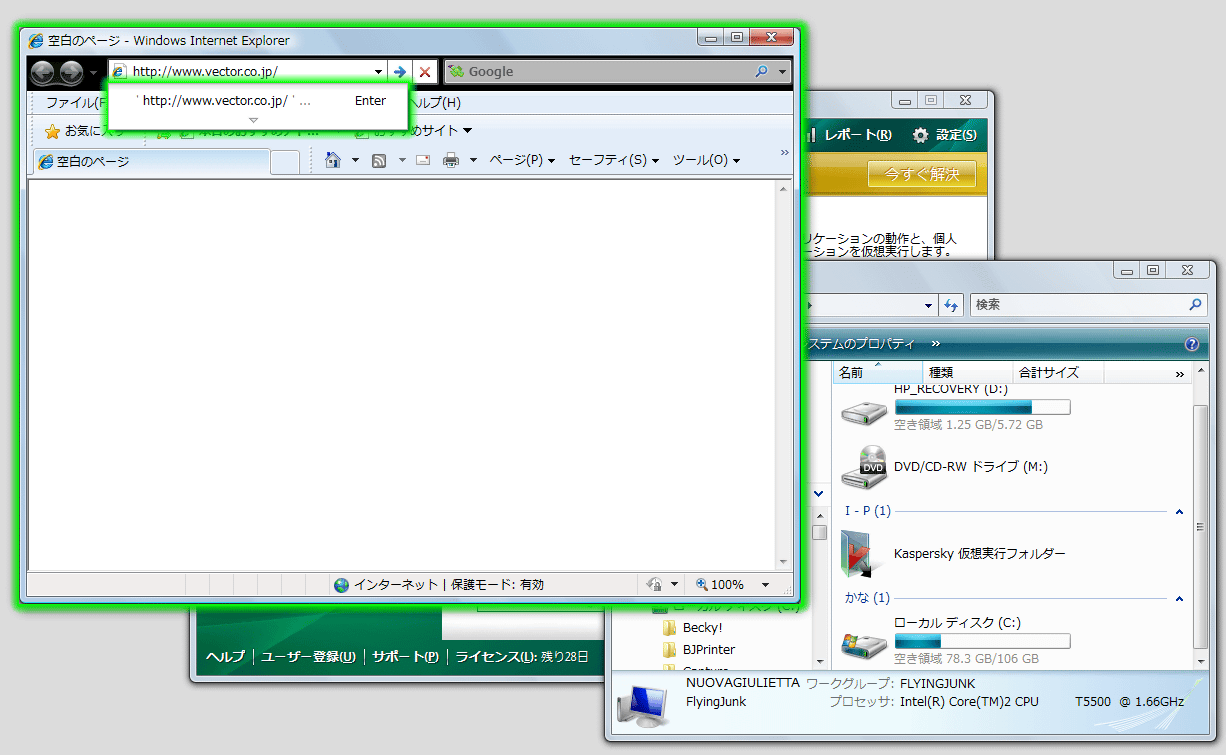Screen dimensions: 1226x755
Task: Click the new tab button beside 空白のページ
Action: pos(285,162)
